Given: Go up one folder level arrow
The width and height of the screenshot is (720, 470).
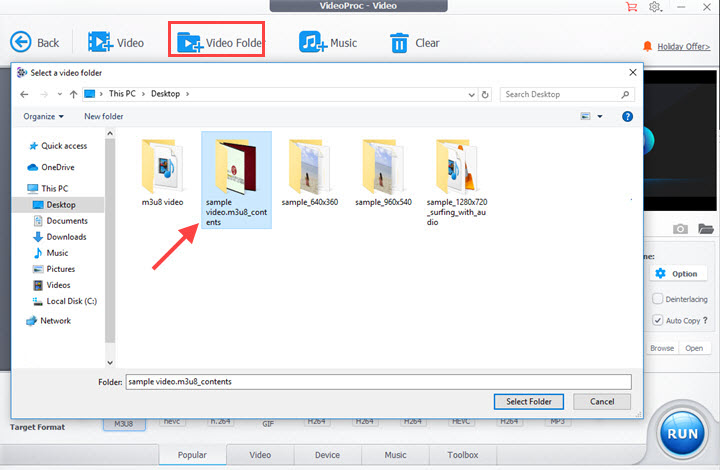Looking at the screenshot, I should (x=73, y=94).
